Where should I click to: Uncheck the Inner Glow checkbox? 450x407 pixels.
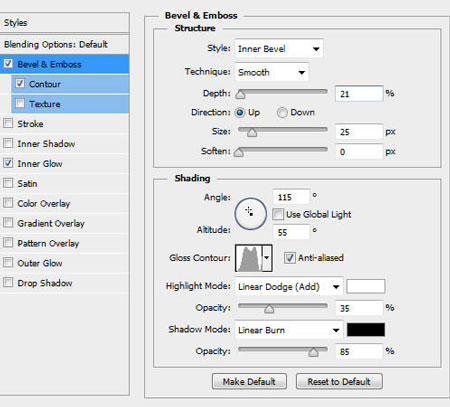click(x=8, y=163)
